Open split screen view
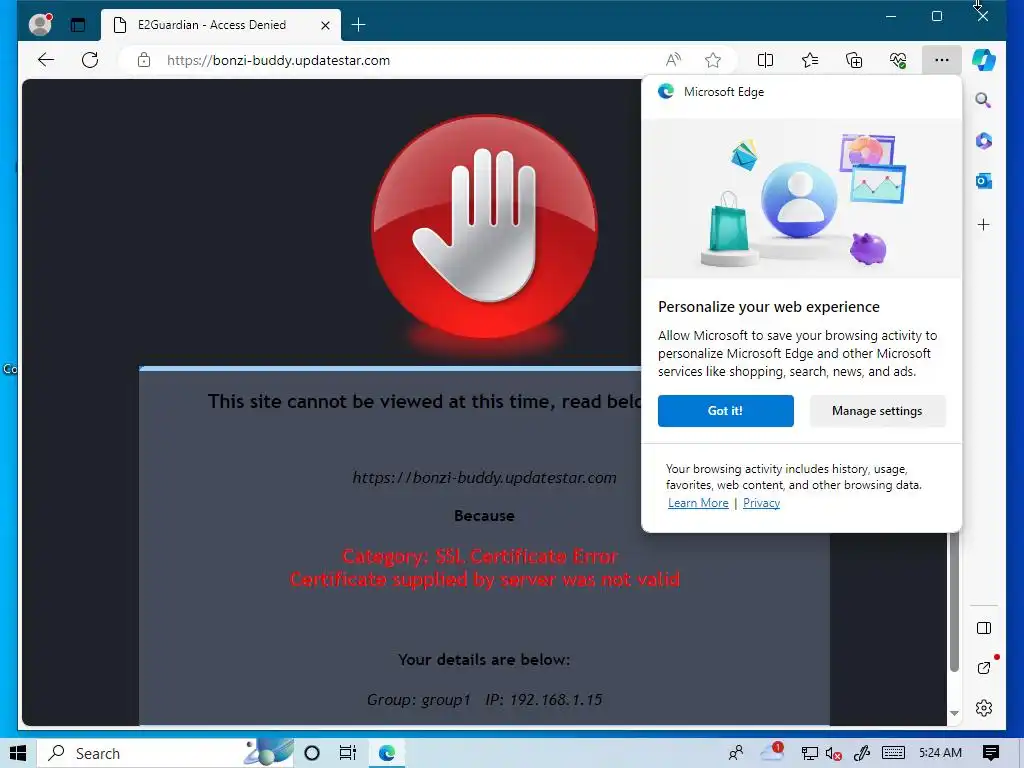This screenshot has height=768, width=1024. (x=765, y=60)
